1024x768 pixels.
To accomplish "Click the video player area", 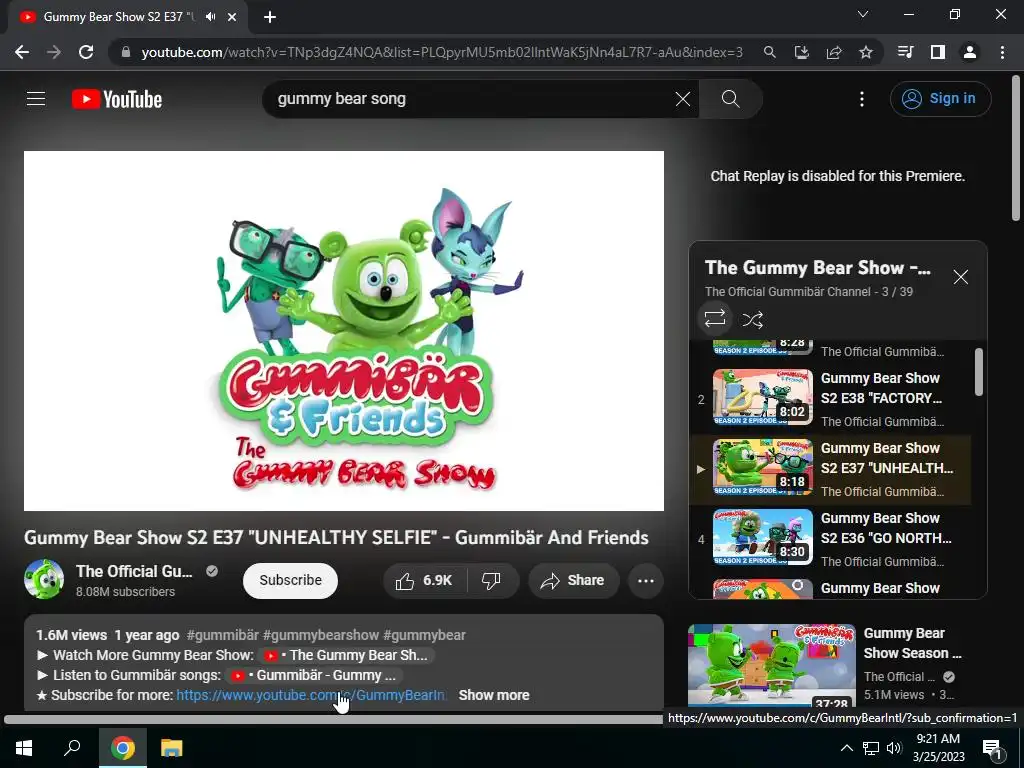I will [344, 330].
